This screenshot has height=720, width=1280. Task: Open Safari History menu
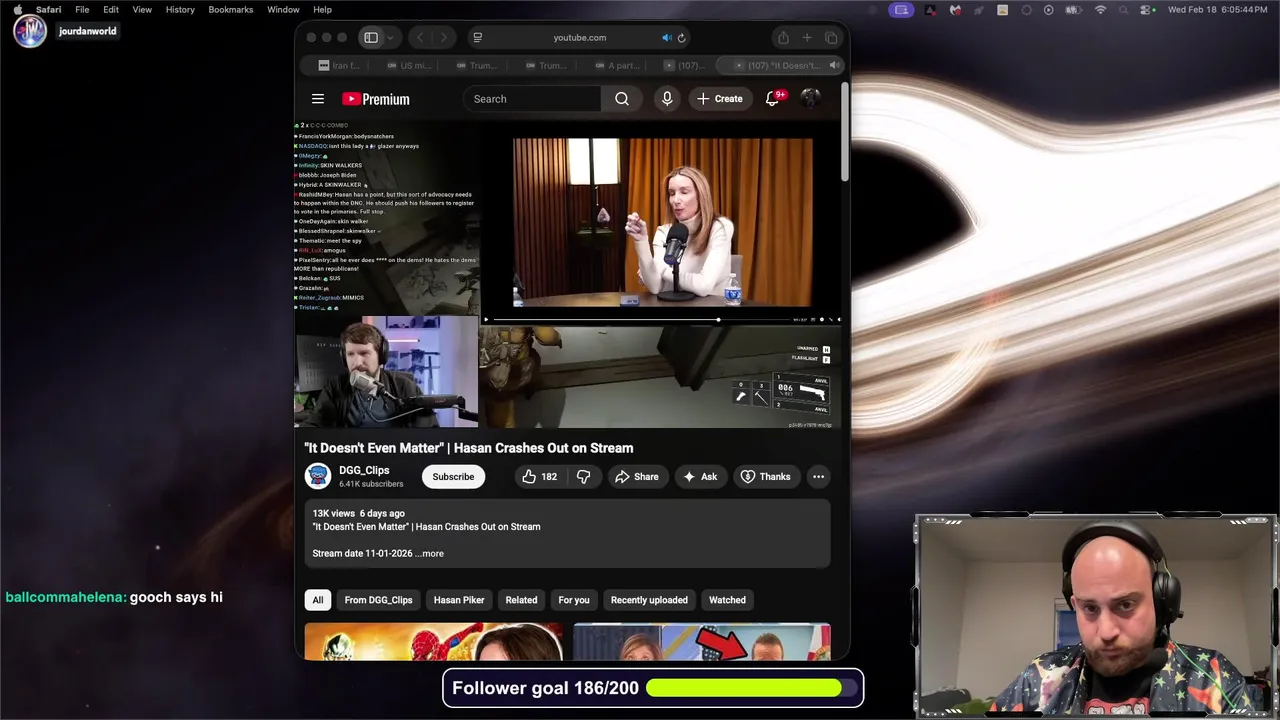tap(180, 10)
